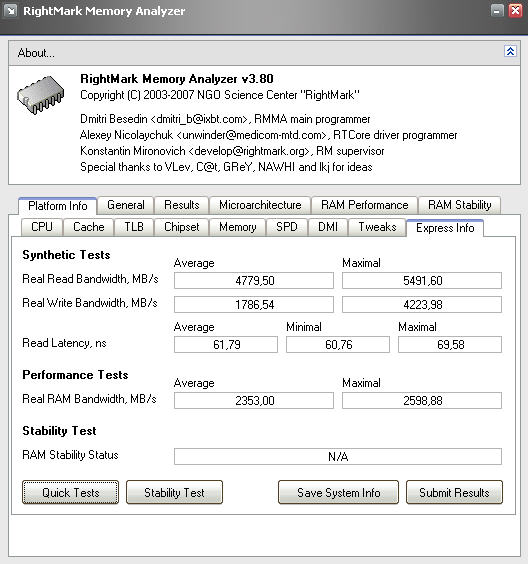Click RAM Stability Status field N/A

click(338, 456)
